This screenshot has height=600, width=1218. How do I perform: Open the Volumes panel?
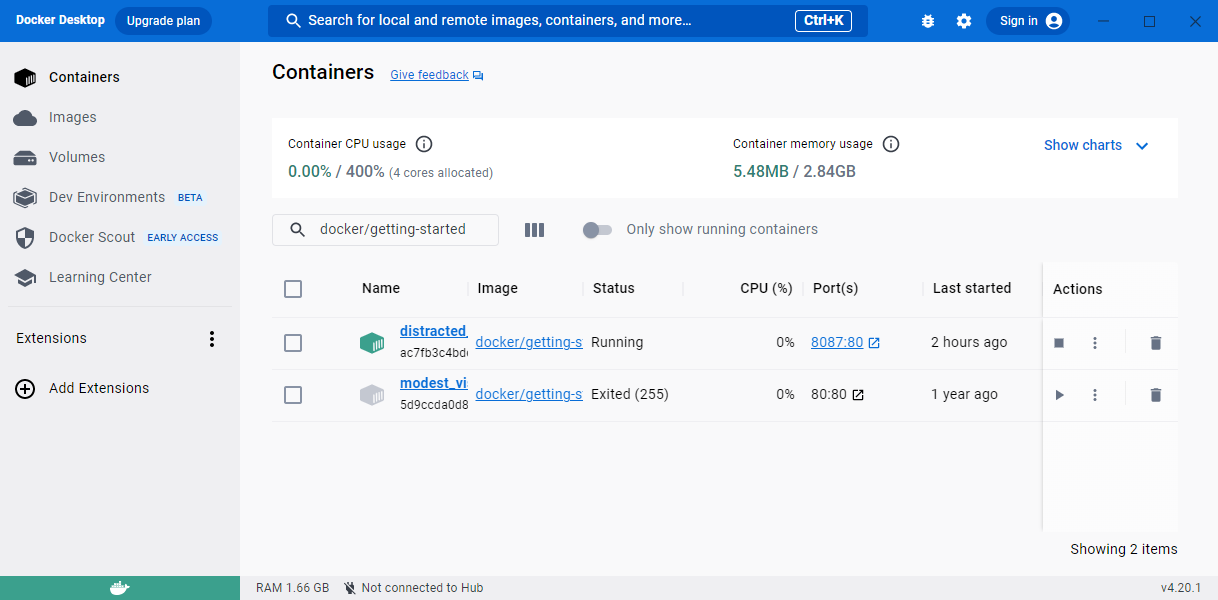click(x=77, y=157)
